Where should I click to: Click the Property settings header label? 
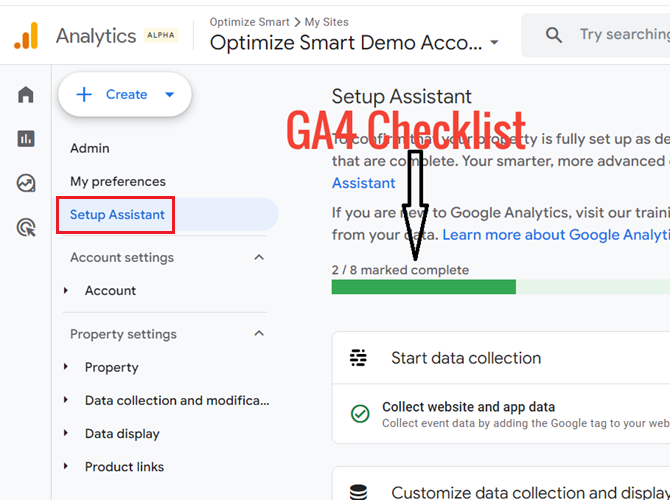(123, 334)
